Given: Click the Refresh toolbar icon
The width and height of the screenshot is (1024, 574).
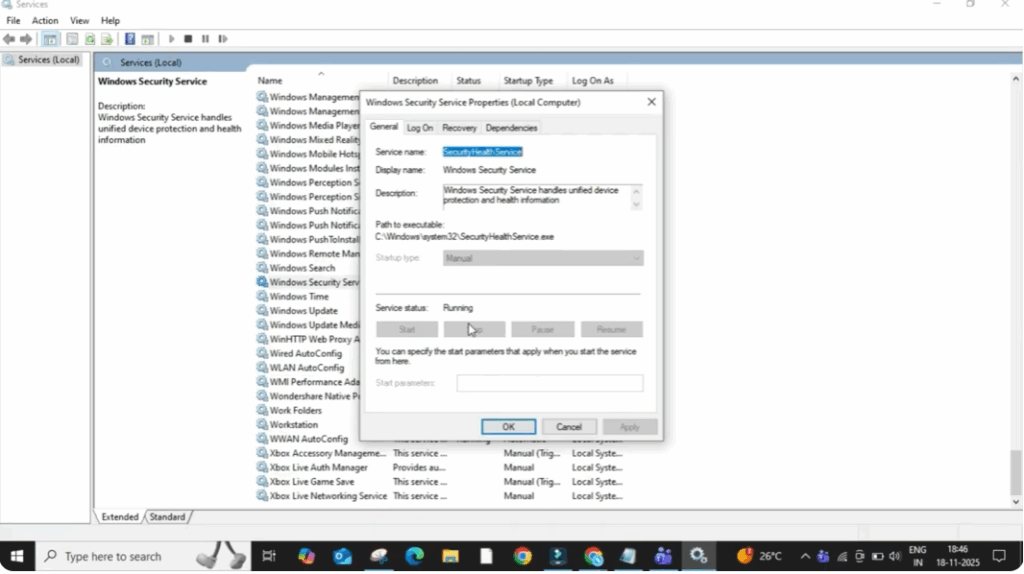Looking at the screenshot, I should point(89,39).
